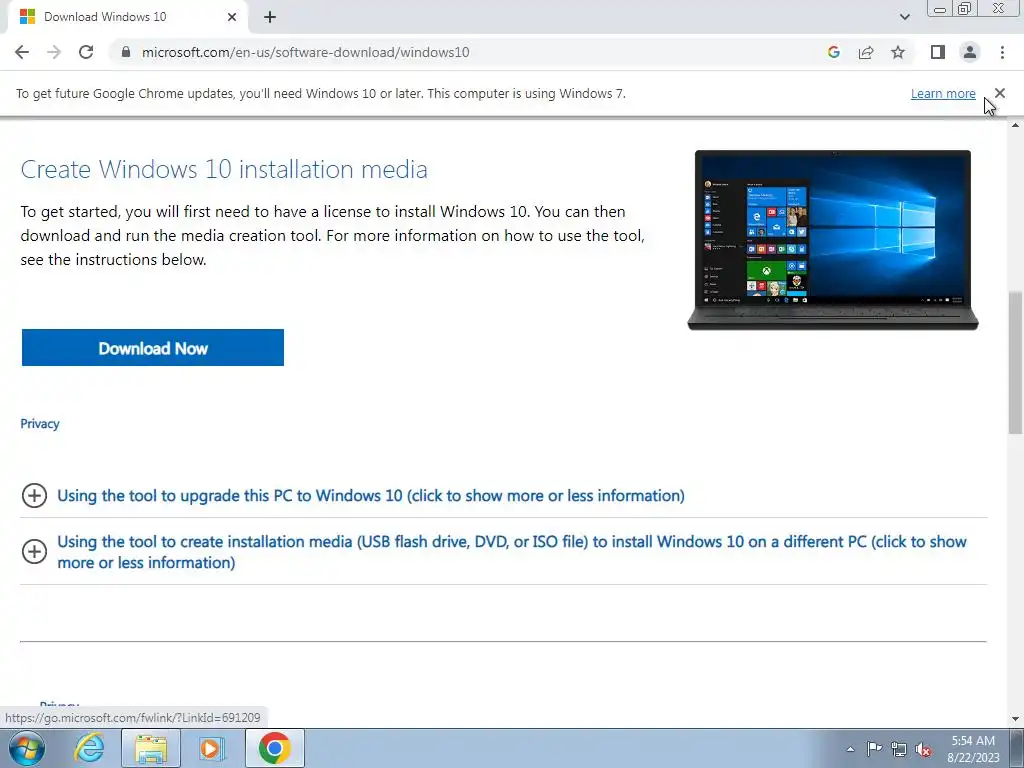Click the forward navigation arrow
Viewport: 1024px width, 768px height.
pos(54,52)
